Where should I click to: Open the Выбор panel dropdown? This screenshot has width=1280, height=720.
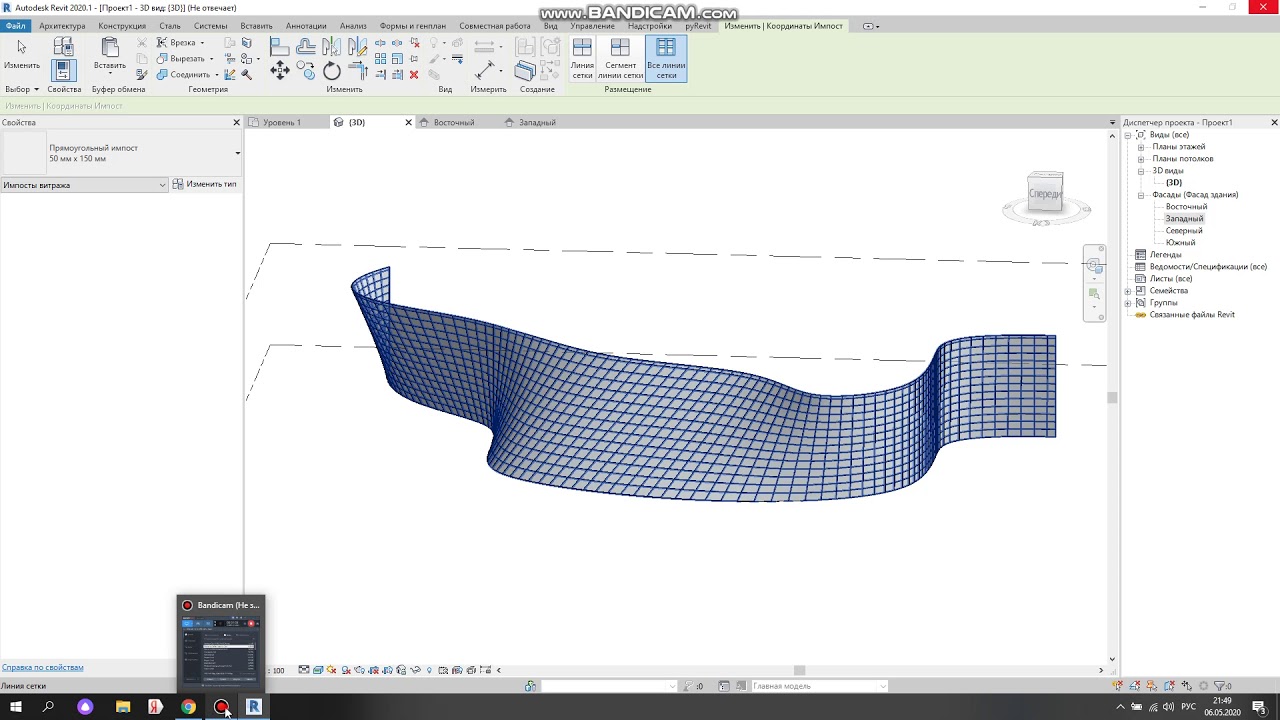click(21, 89)
